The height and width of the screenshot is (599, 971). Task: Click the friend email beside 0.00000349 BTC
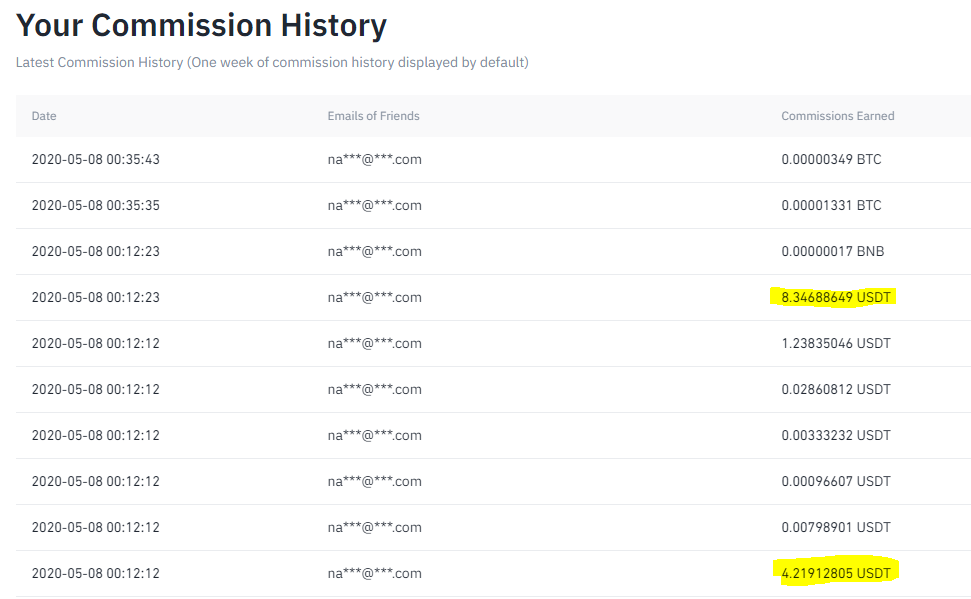point(374,159)
